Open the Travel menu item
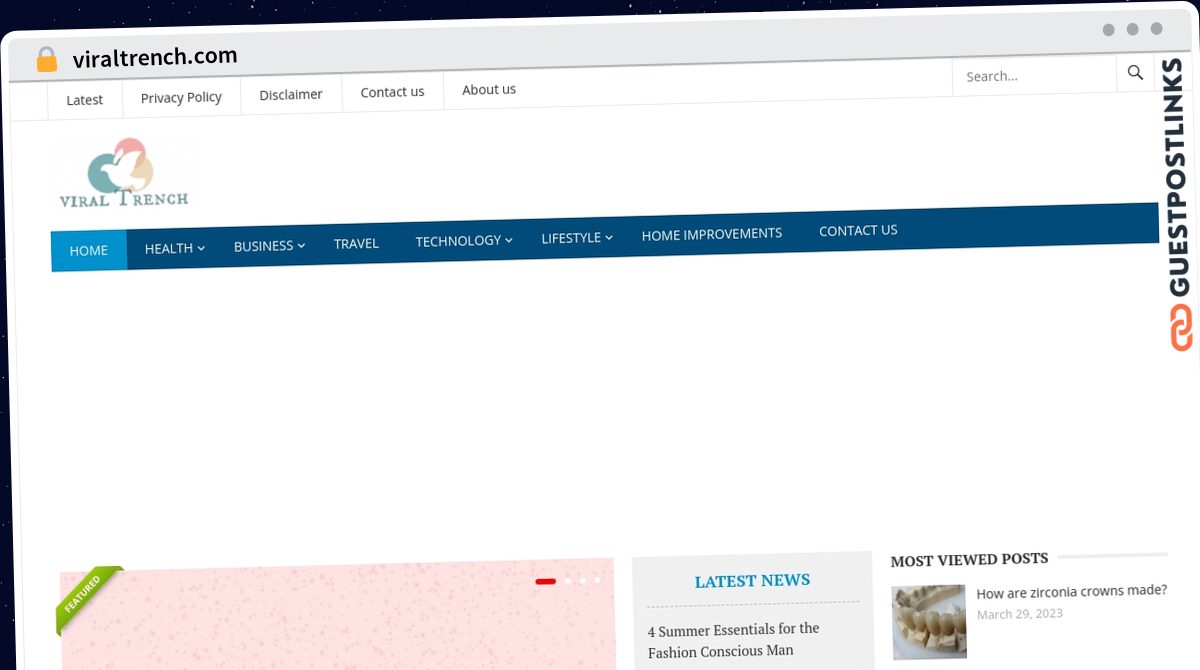 pos(356,243)
